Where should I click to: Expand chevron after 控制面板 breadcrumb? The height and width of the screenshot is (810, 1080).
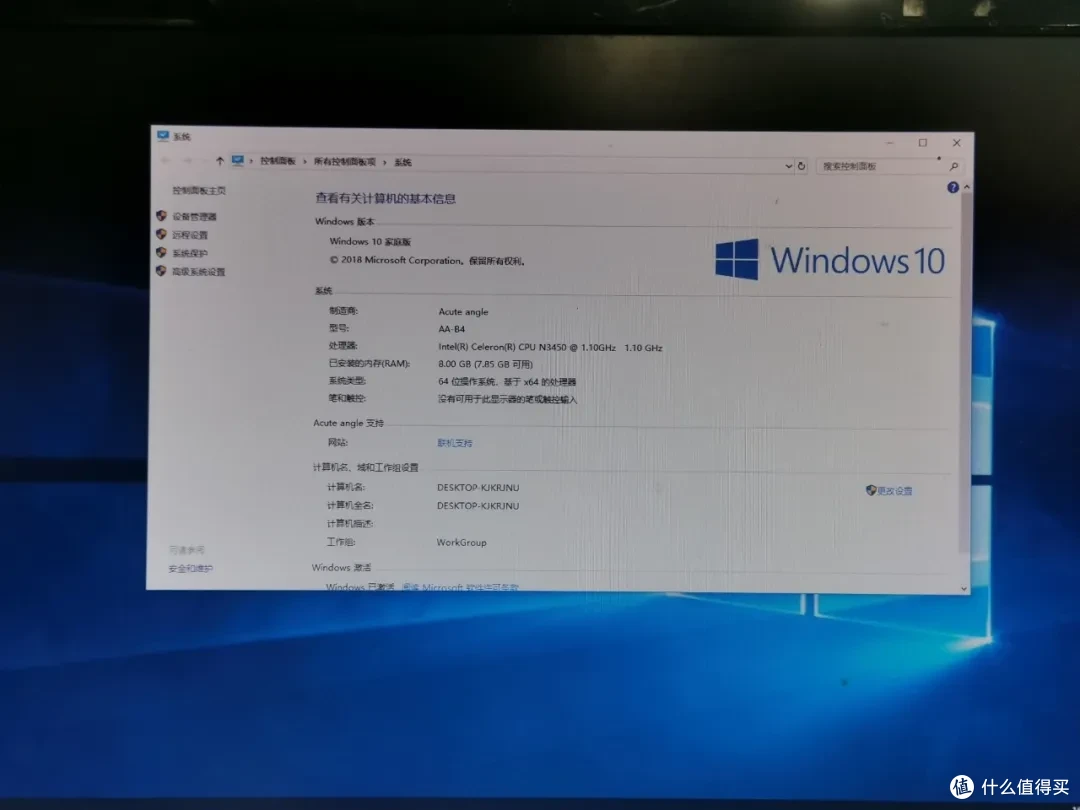304,161
